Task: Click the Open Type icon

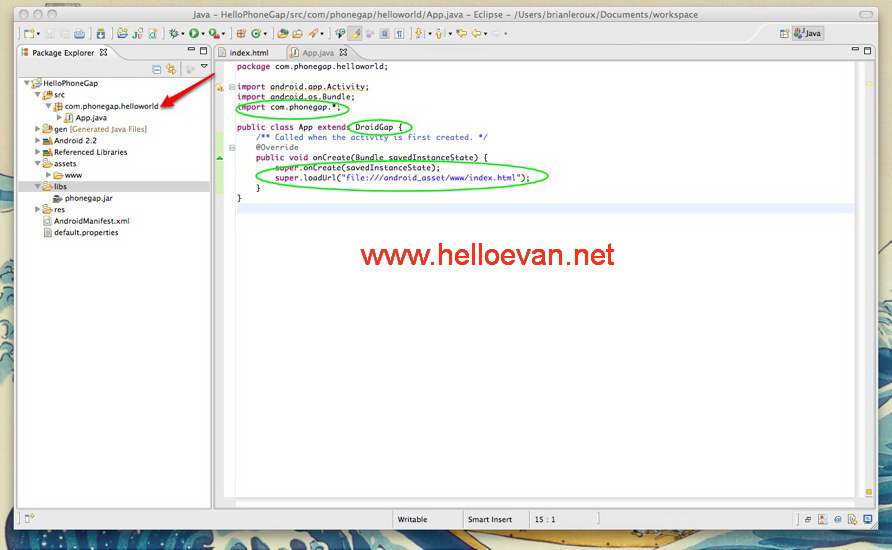Action: [283, 34]
